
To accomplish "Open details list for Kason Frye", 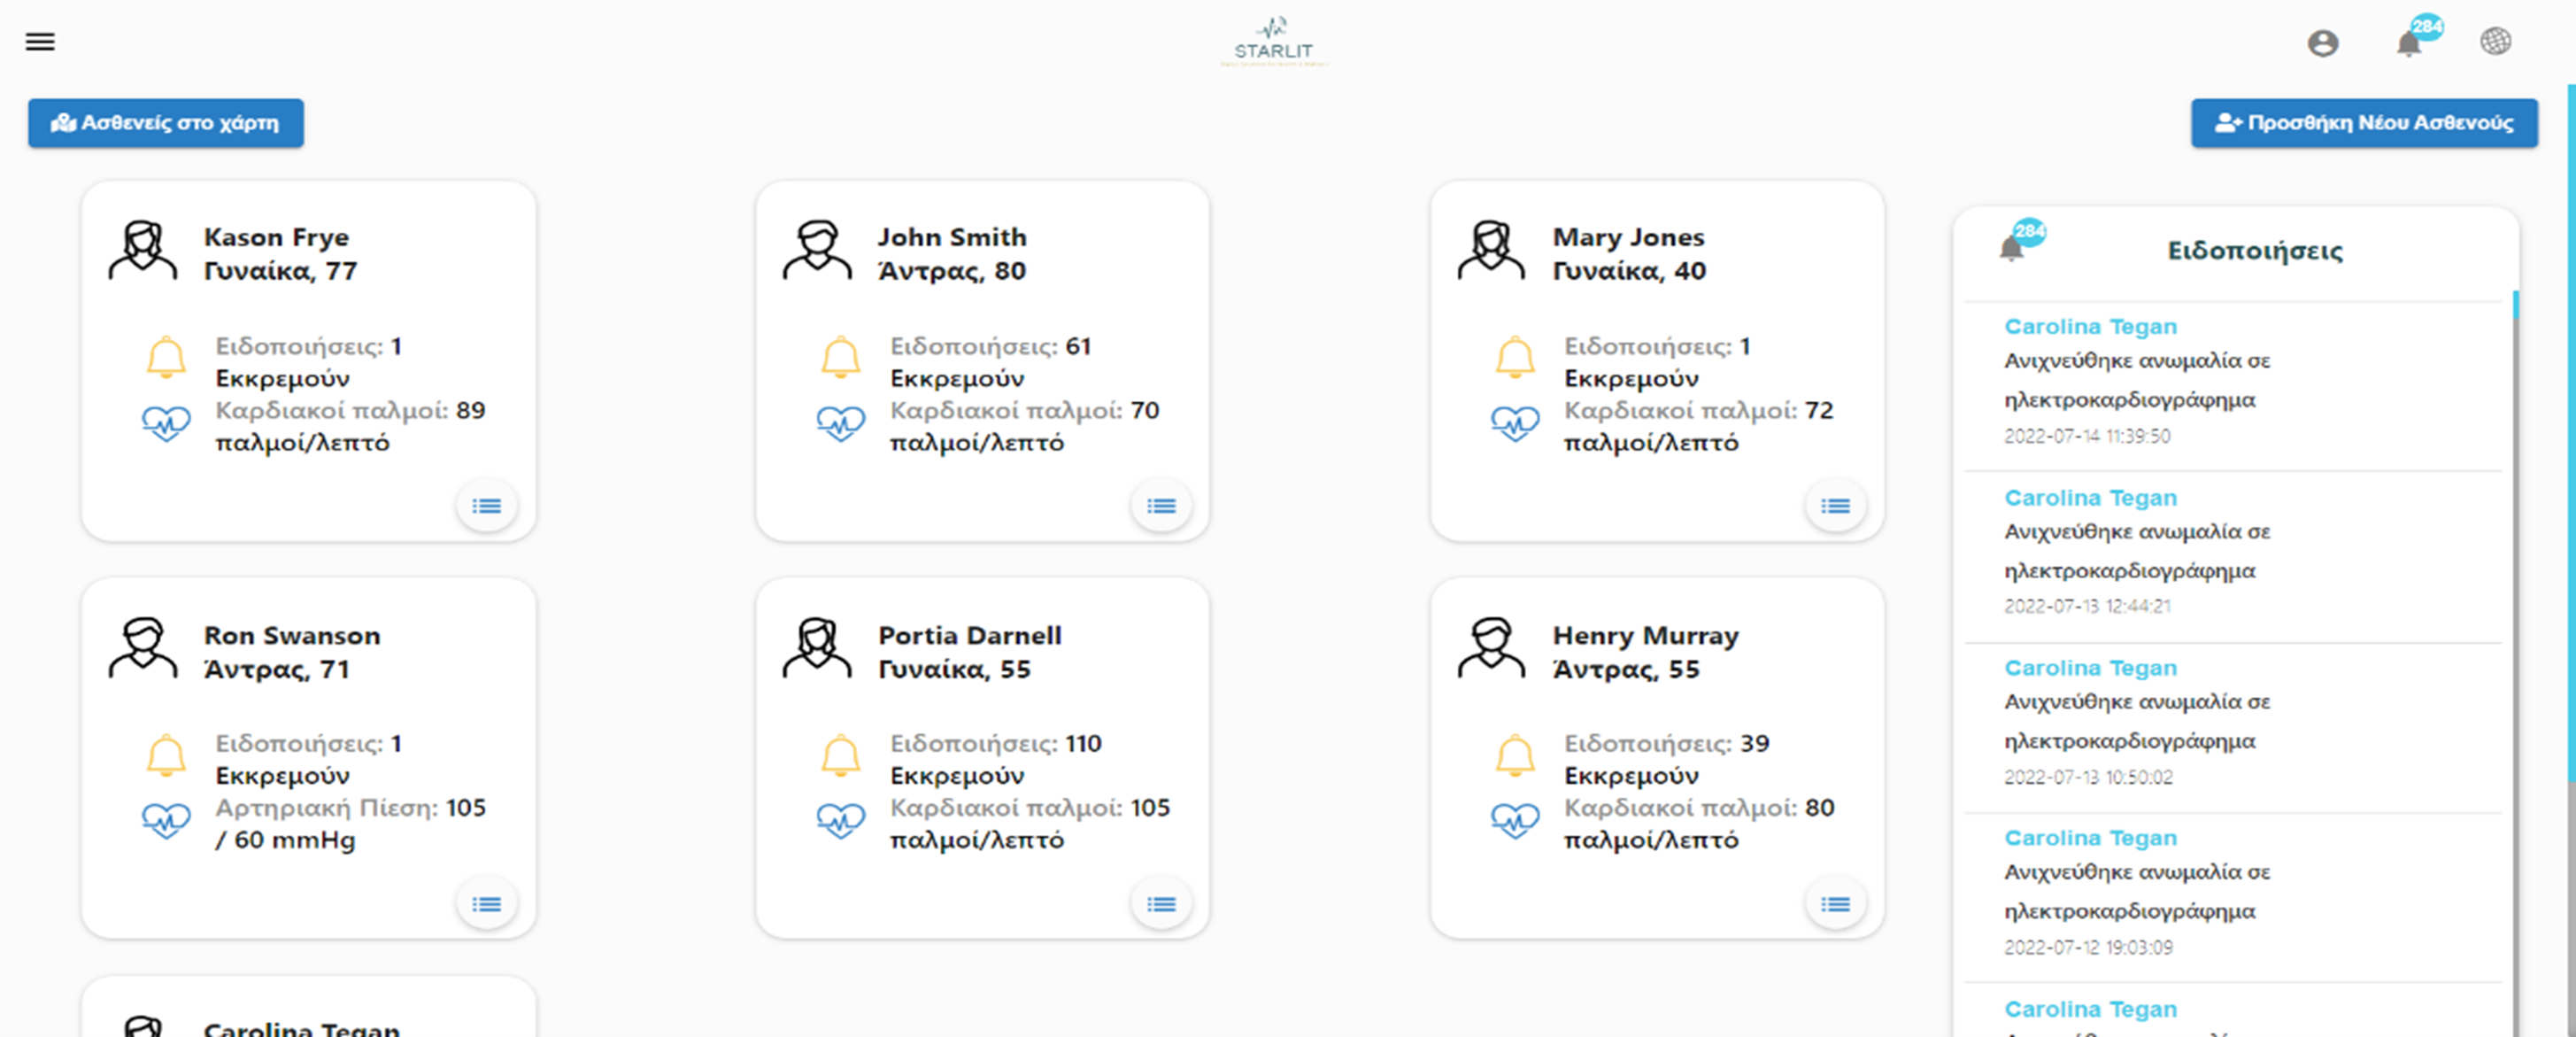I will [487, 506].
